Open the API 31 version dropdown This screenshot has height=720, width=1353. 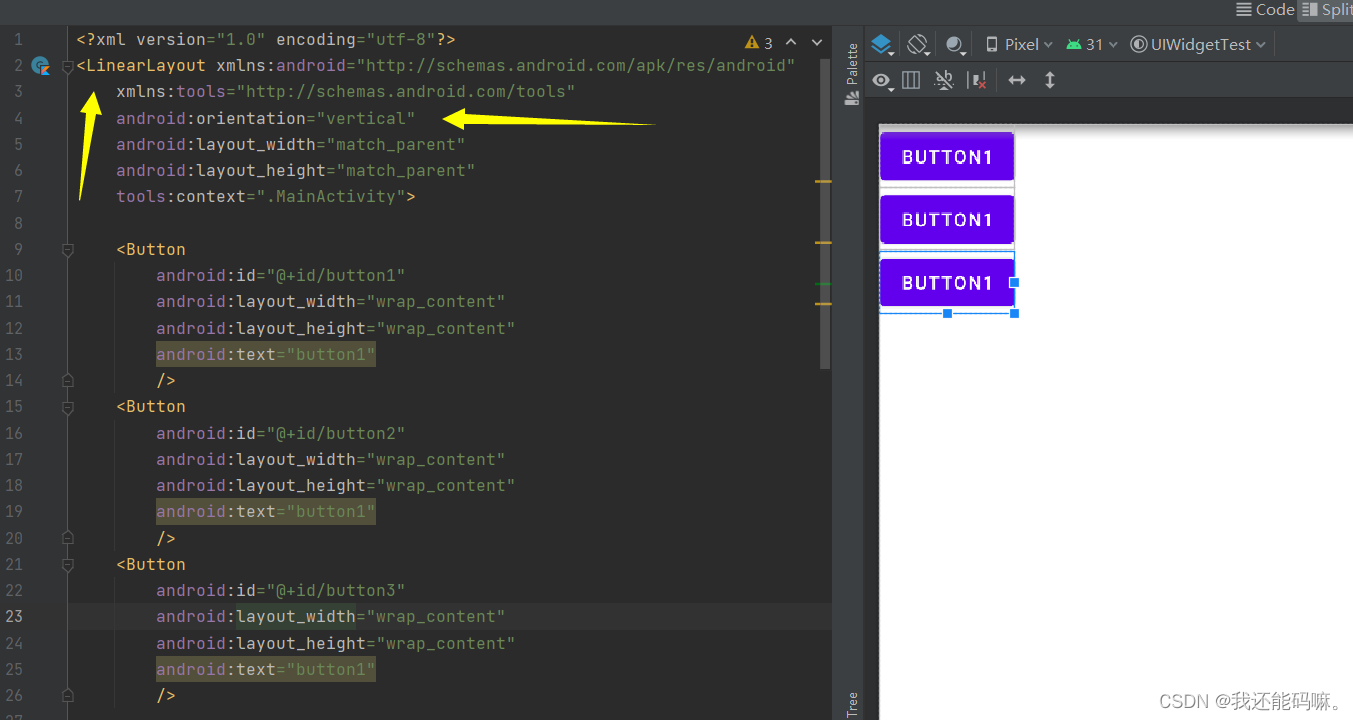point(1092,44)
